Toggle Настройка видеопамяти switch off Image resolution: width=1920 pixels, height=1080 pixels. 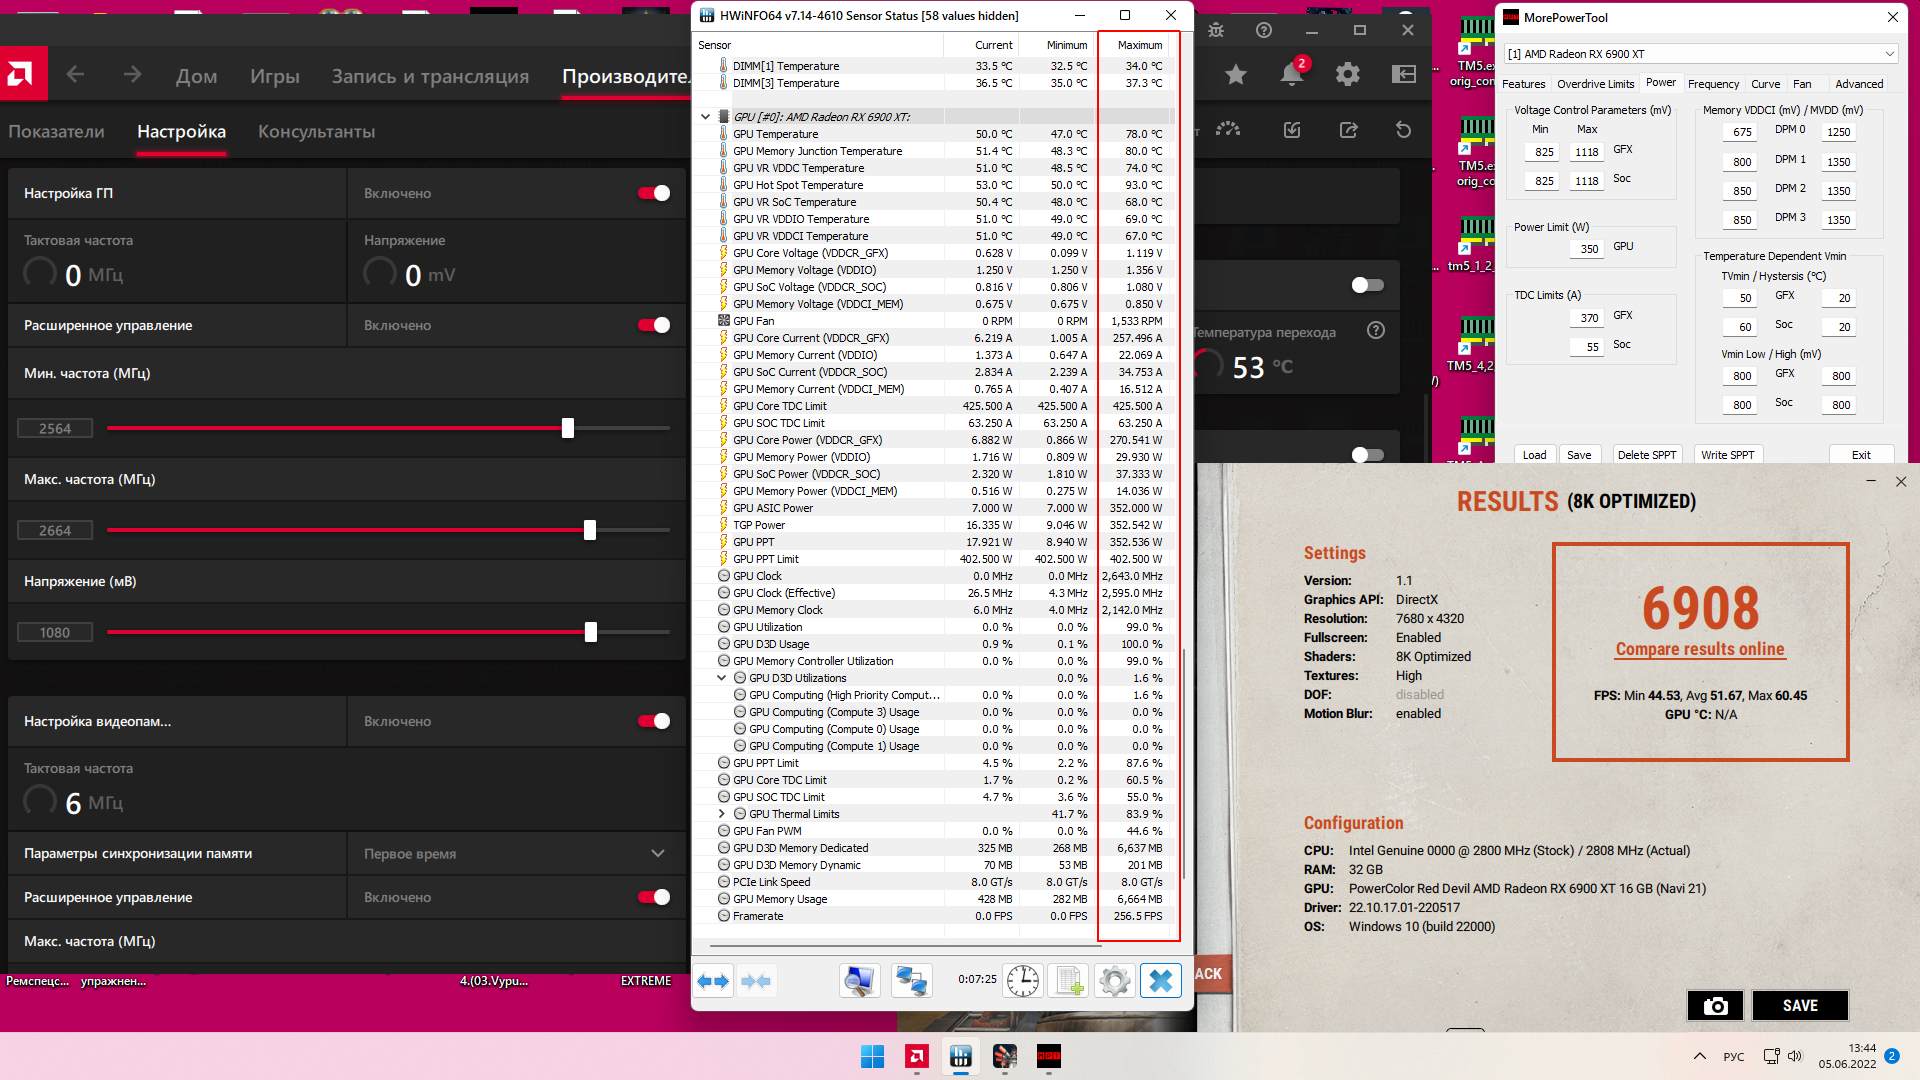tap(654, 721)
